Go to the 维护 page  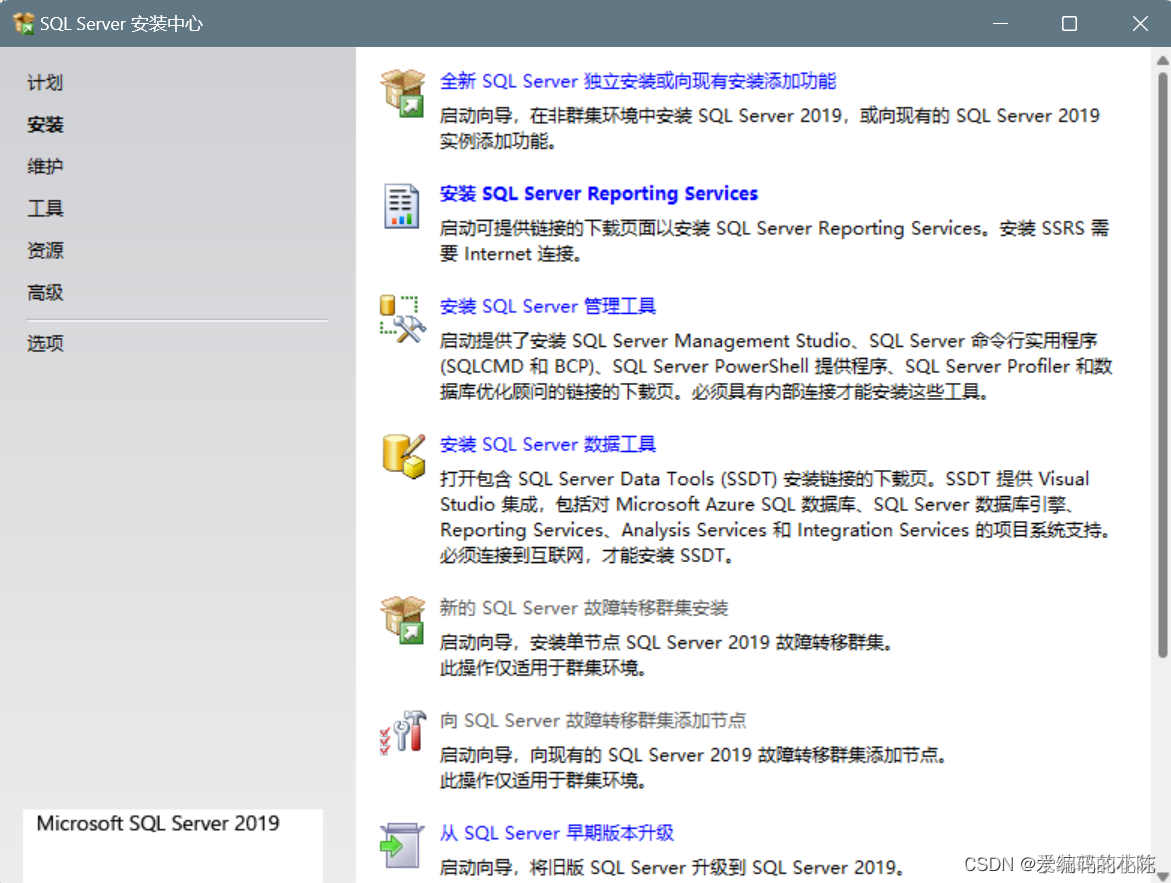(45, 167)
